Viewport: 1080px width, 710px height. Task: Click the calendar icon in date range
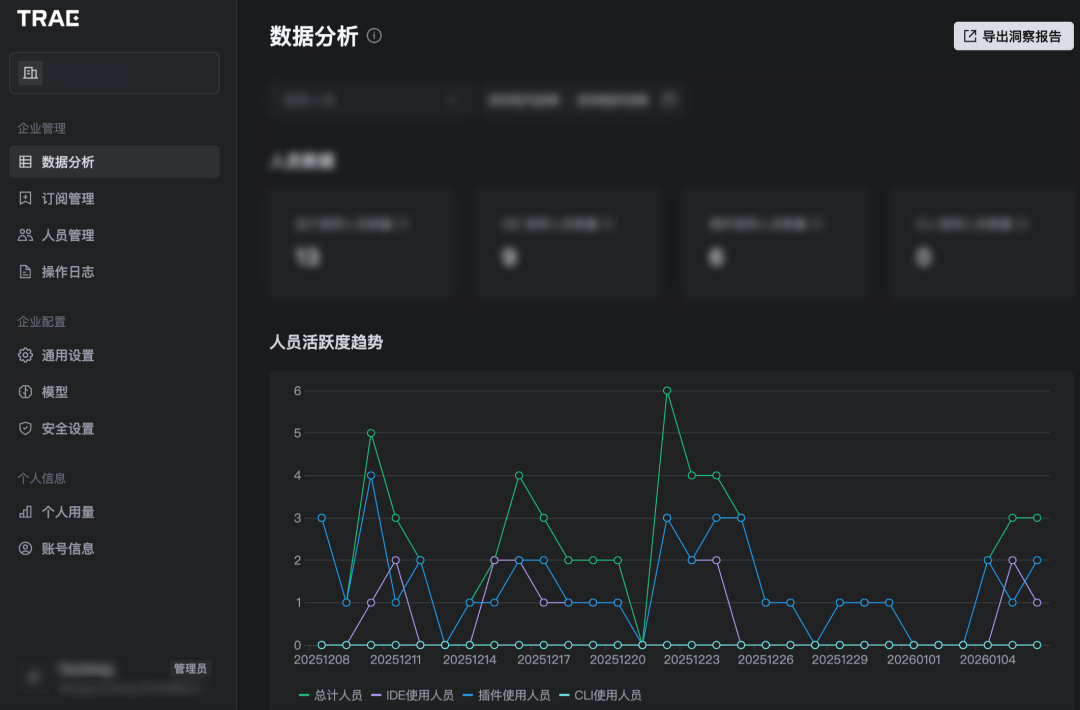669,99
